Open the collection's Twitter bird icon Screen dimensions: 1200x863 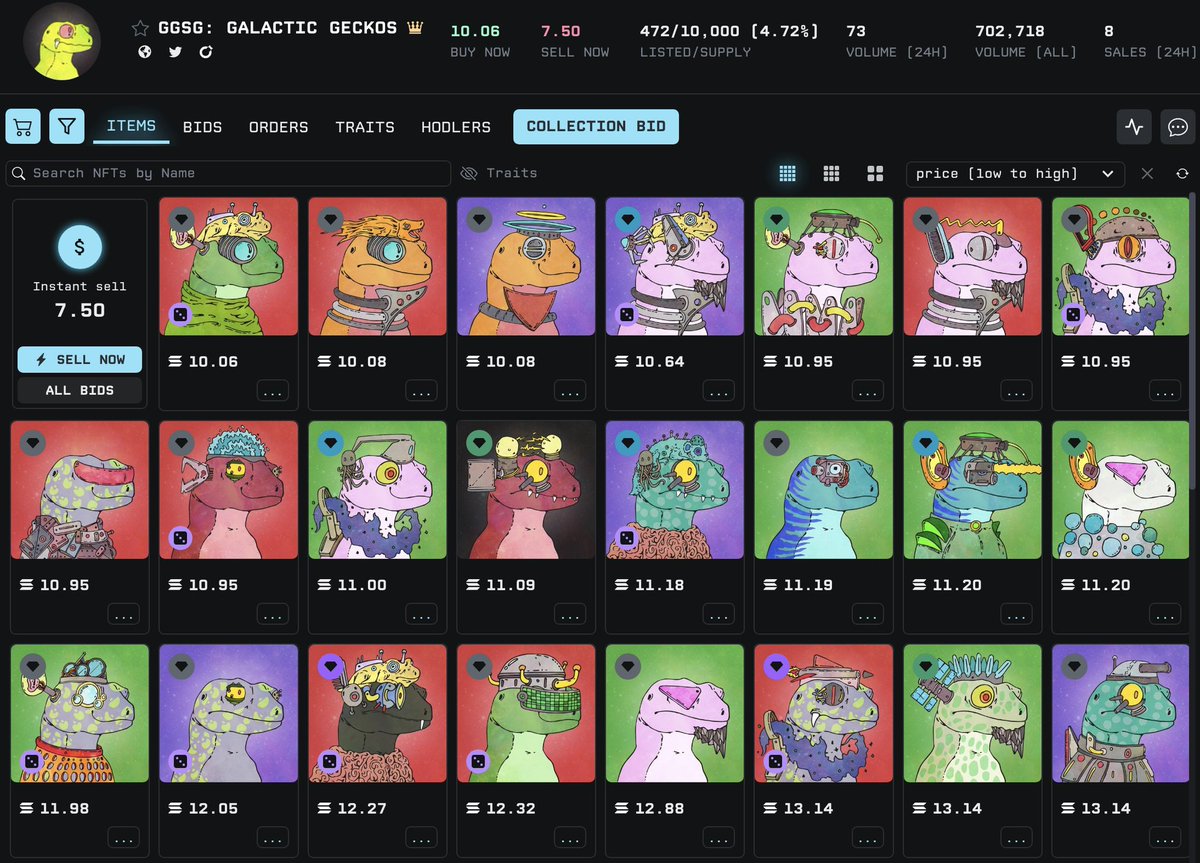pos(175,52)
